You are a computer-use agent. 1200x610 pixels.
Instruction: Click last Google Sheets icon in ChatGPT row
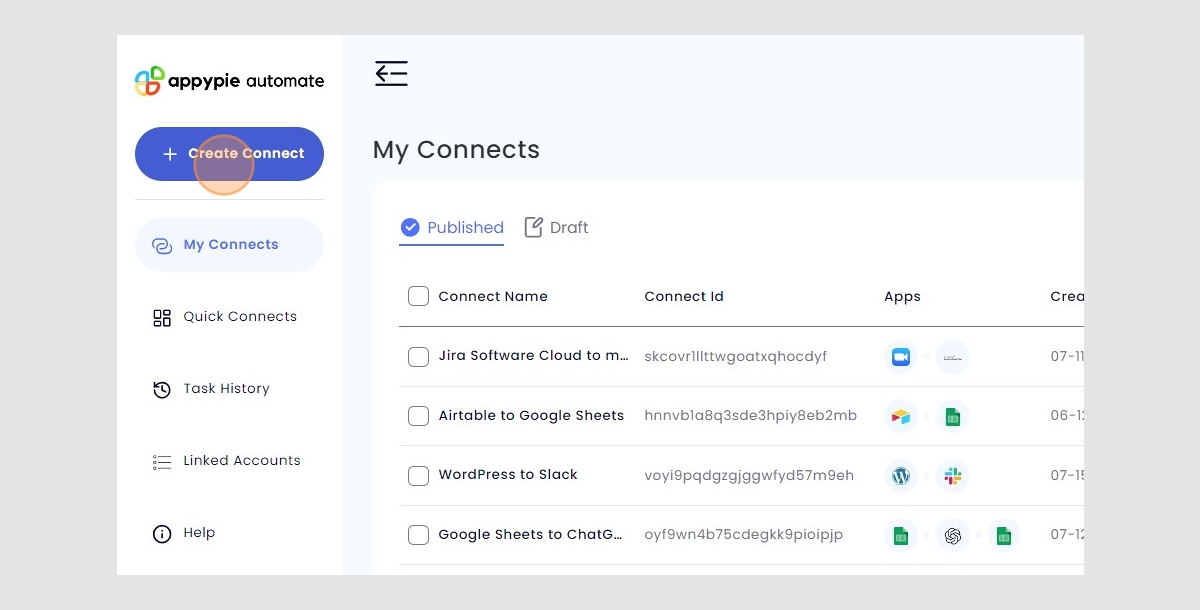coord(1004,536)
